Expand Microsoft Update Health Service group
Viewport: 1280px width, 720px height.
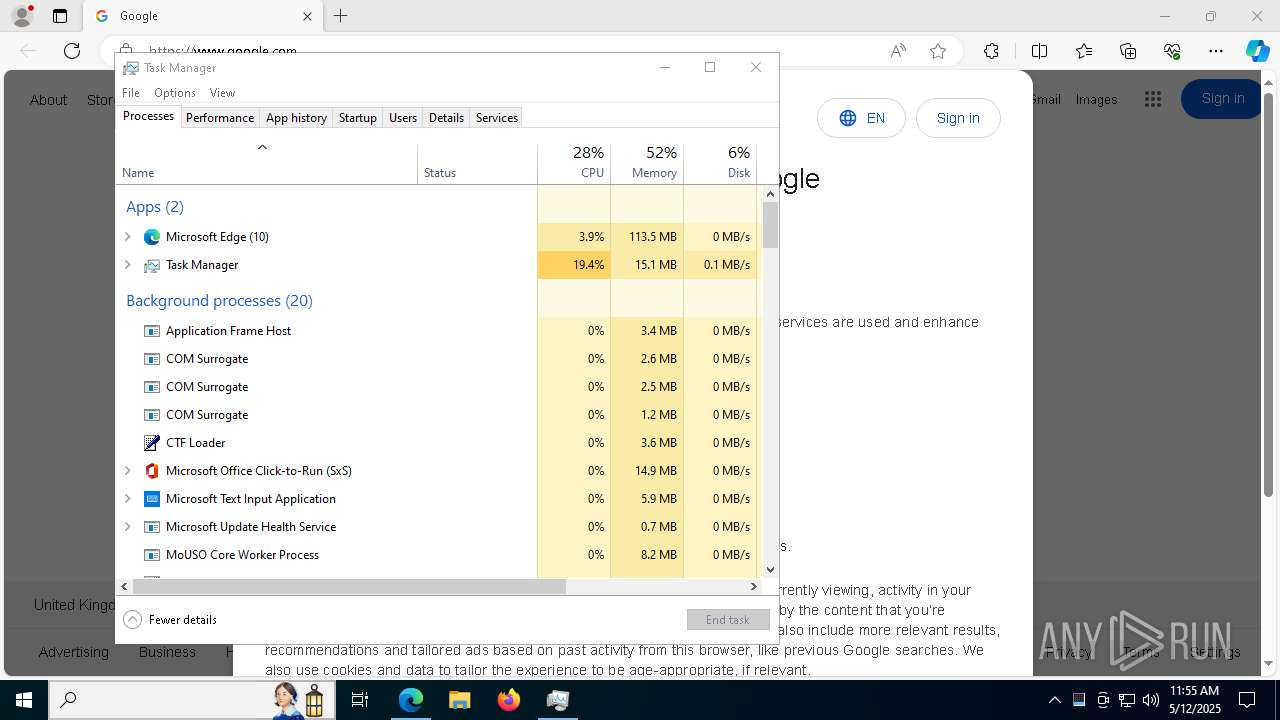point(127,527)
